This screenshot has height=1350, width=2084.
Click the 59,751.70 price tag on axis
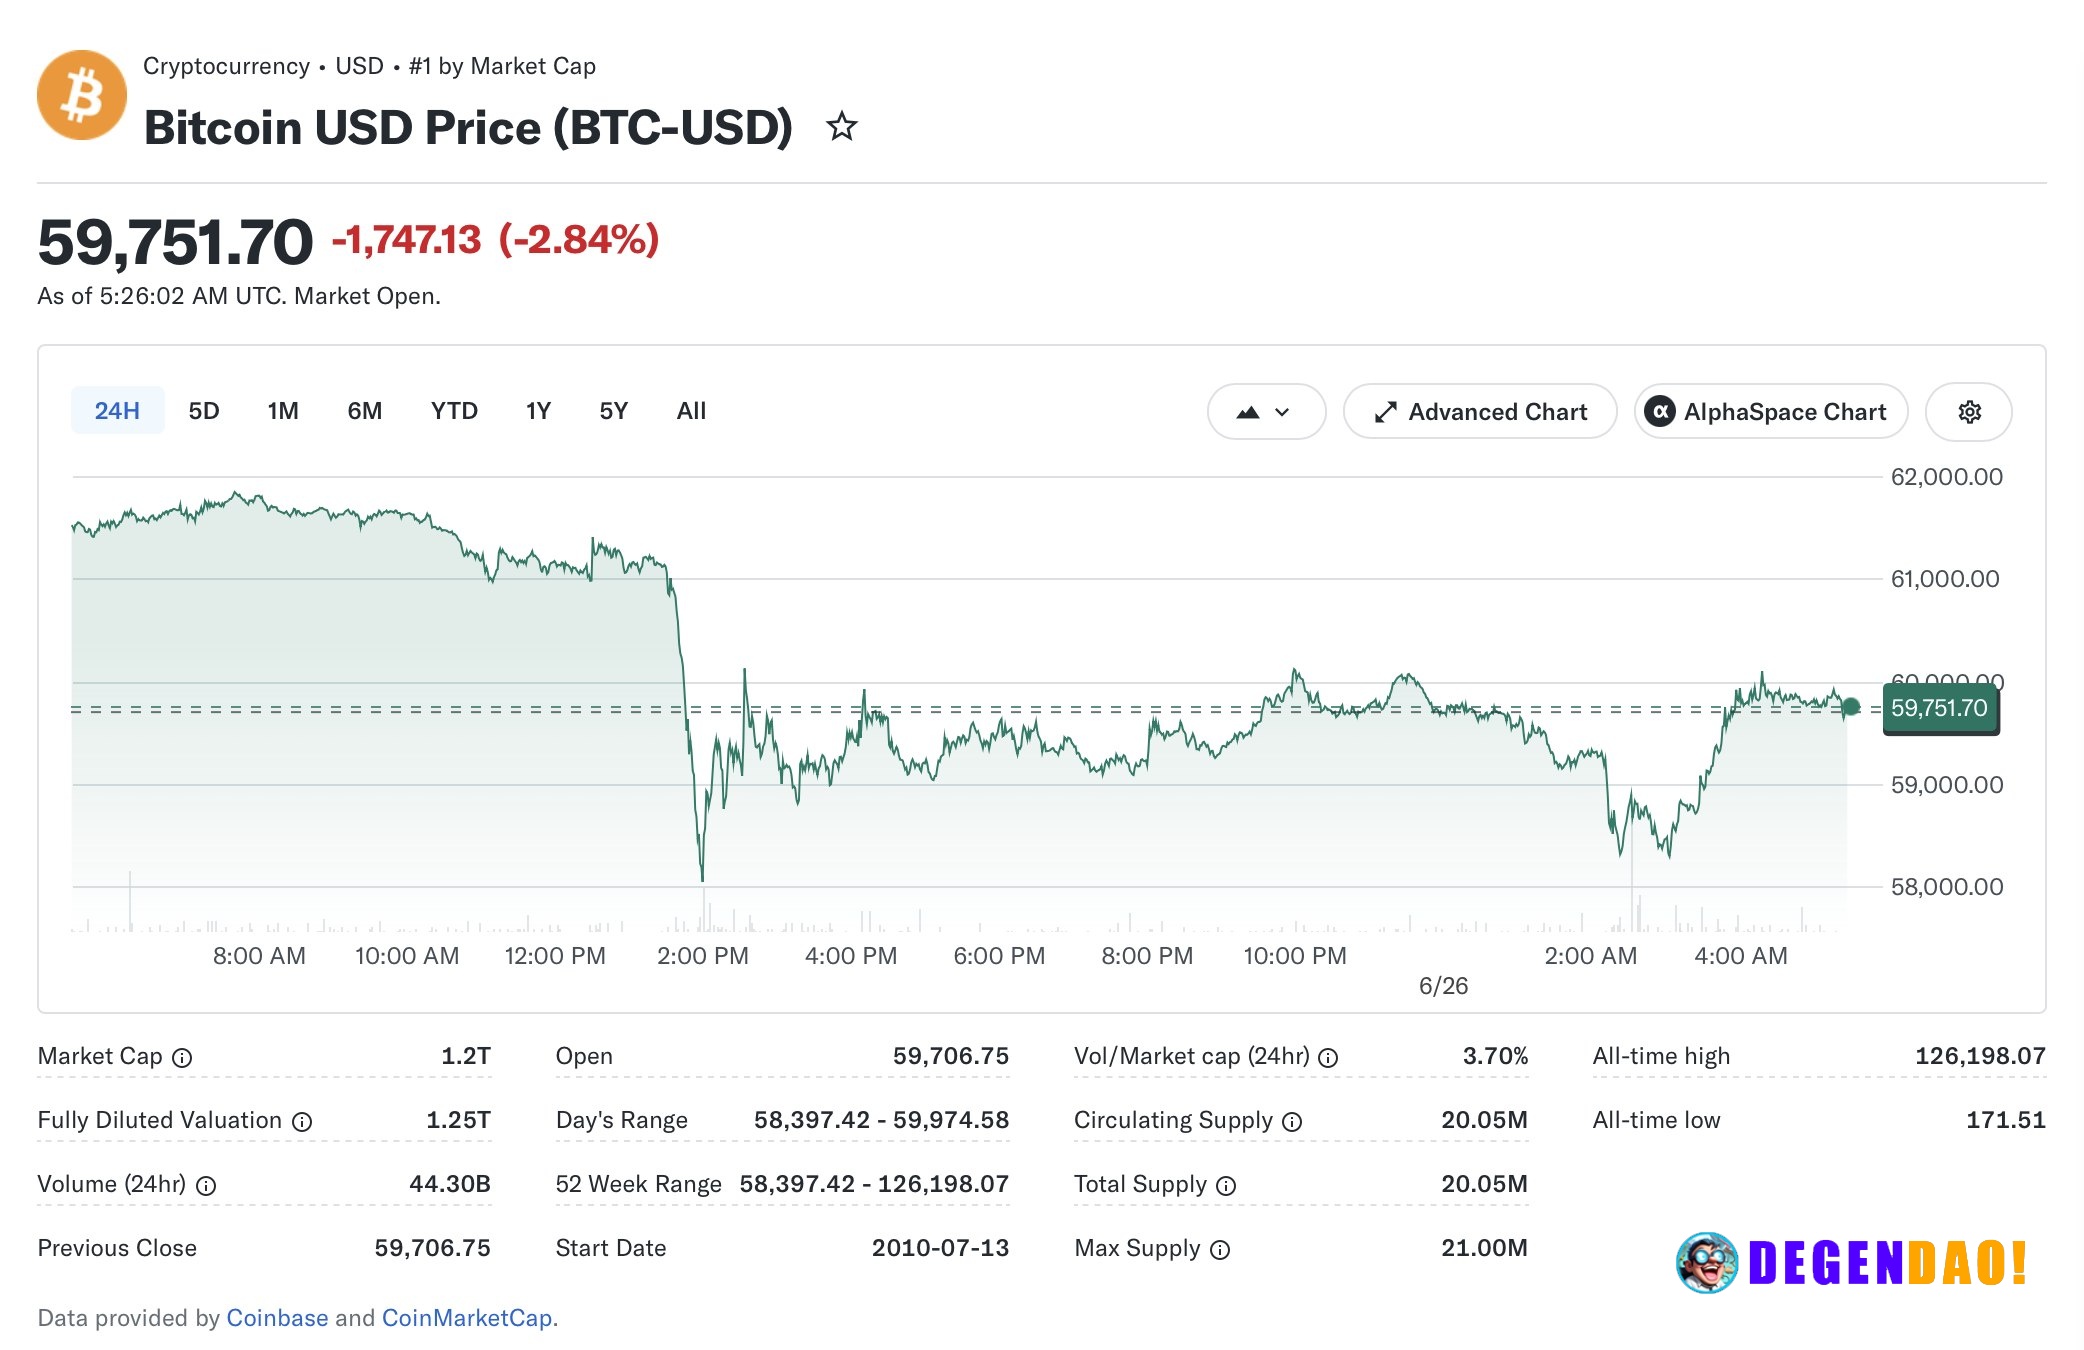1940,708
